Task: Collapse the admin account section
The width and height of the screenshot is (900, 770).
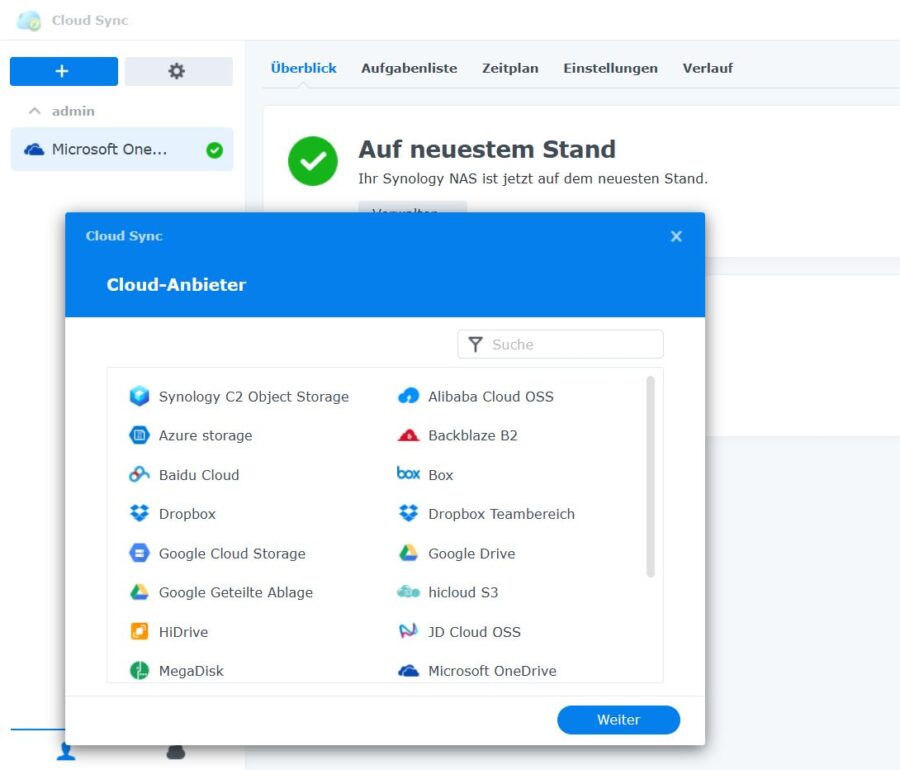Action: point(35,110)
